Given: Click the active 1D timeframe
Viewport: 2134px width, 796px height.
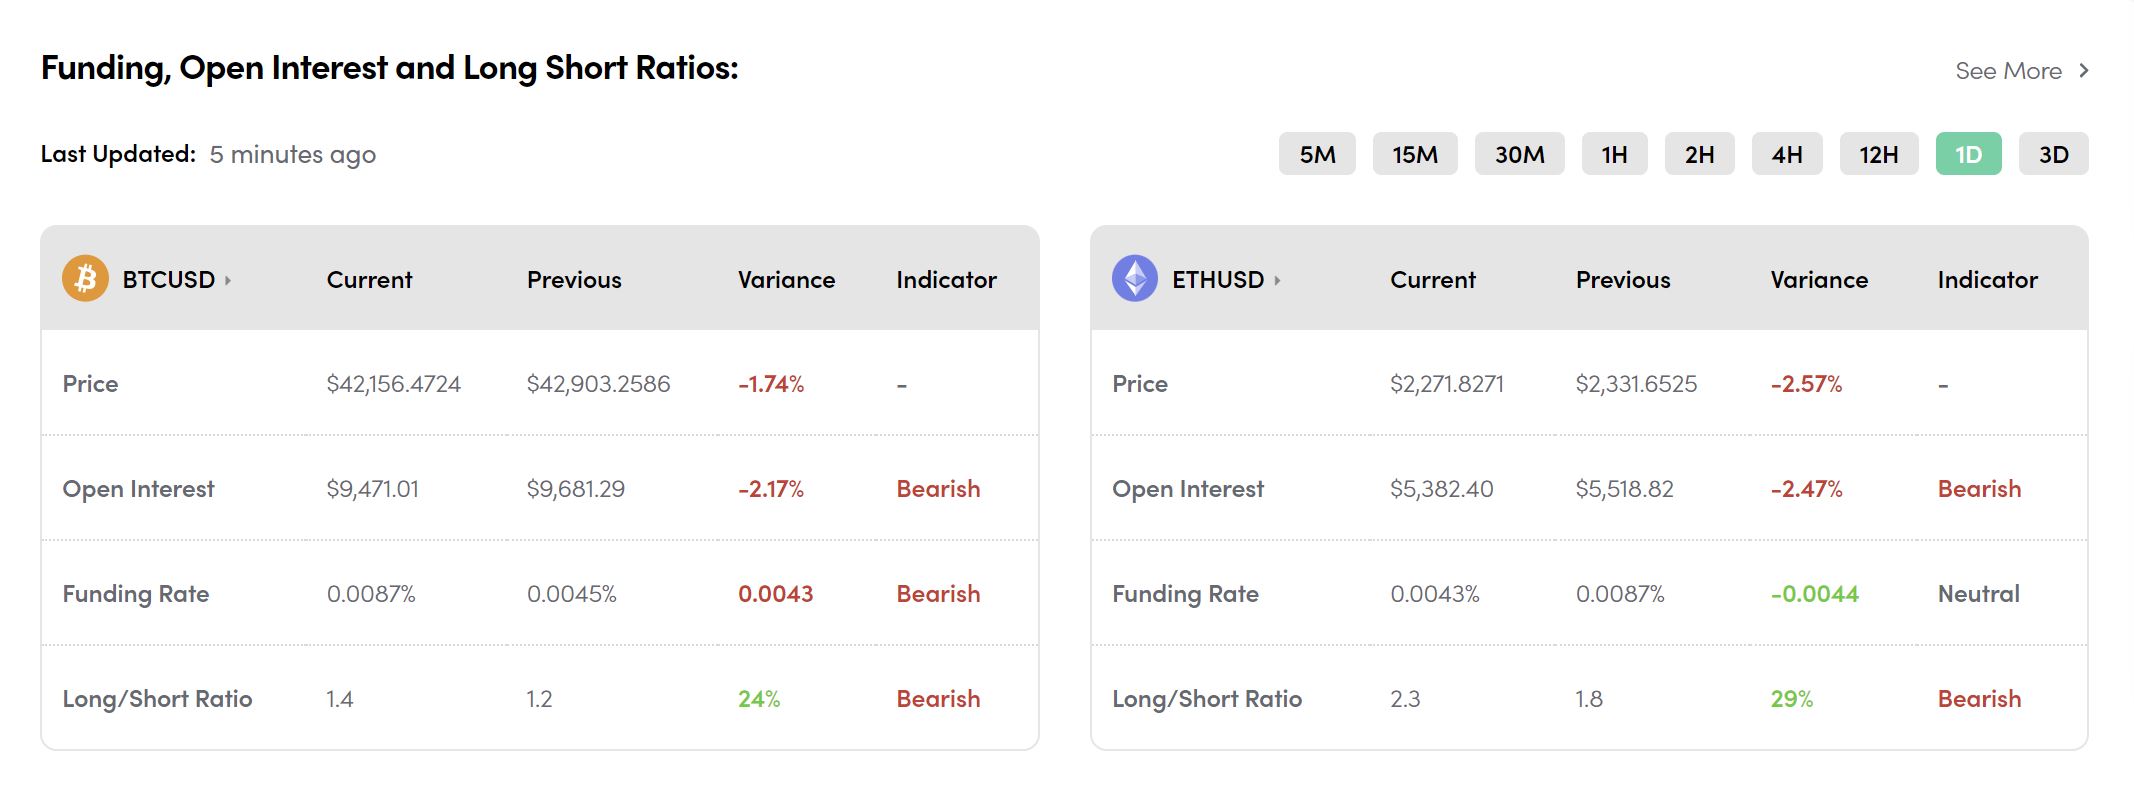Looking at the screenshot, I should (x=1968, y=154).
